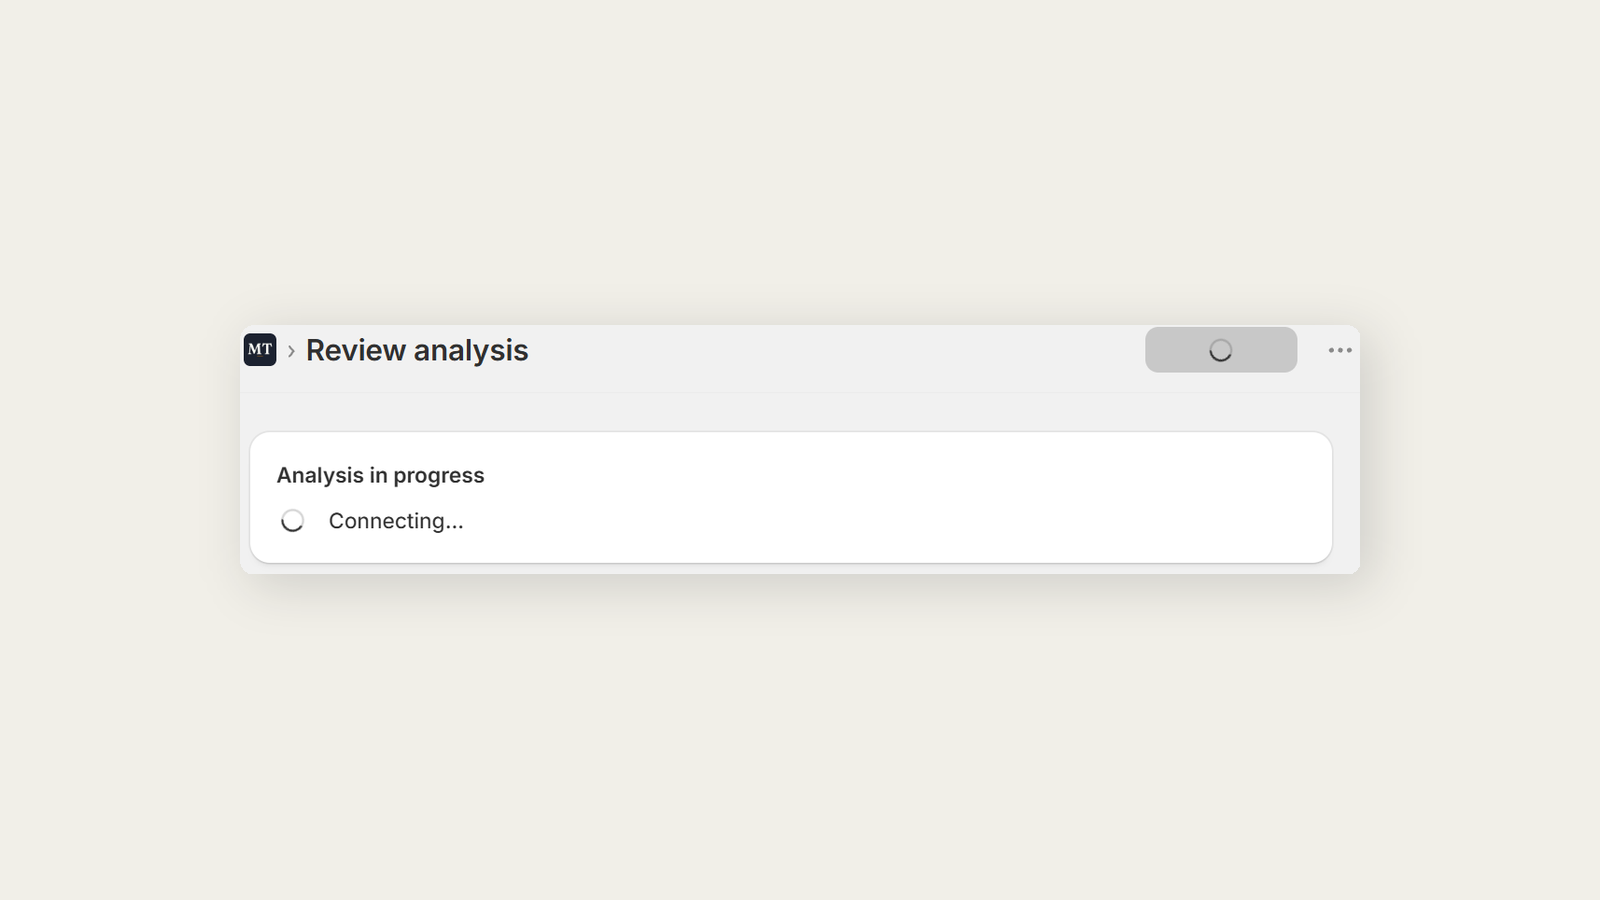Show more options via ellipsis icon

[x=1340, y=350]
